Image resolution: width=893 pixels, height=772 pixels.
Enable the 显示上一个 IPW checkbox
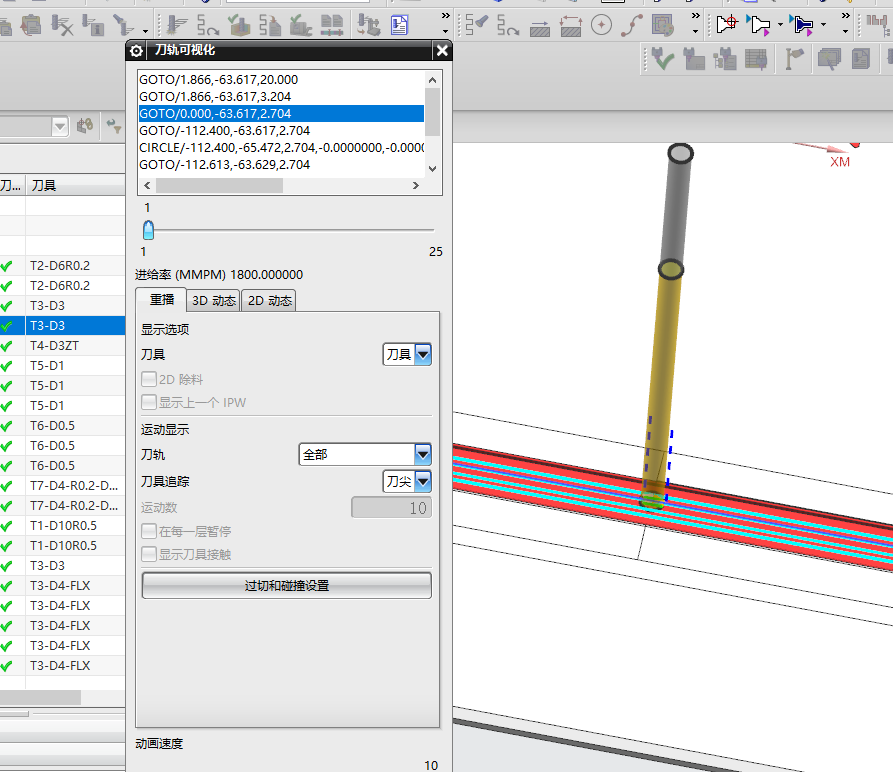pyautogui.click(x=149, y=403)
